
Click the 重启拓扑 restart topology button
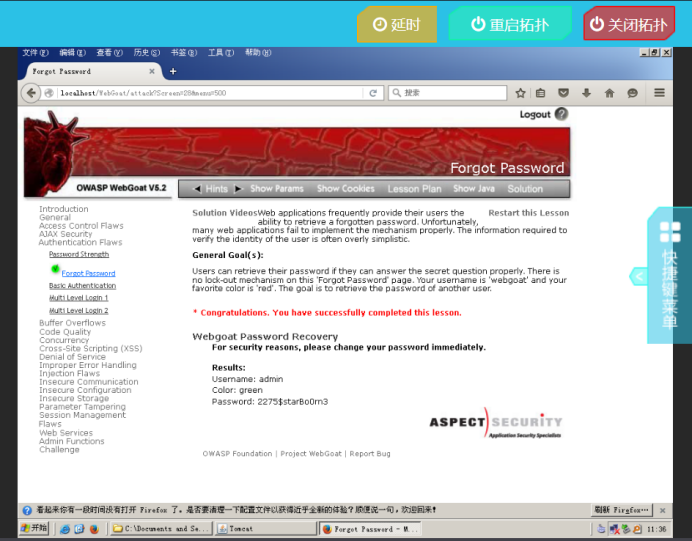click(510, 24)
